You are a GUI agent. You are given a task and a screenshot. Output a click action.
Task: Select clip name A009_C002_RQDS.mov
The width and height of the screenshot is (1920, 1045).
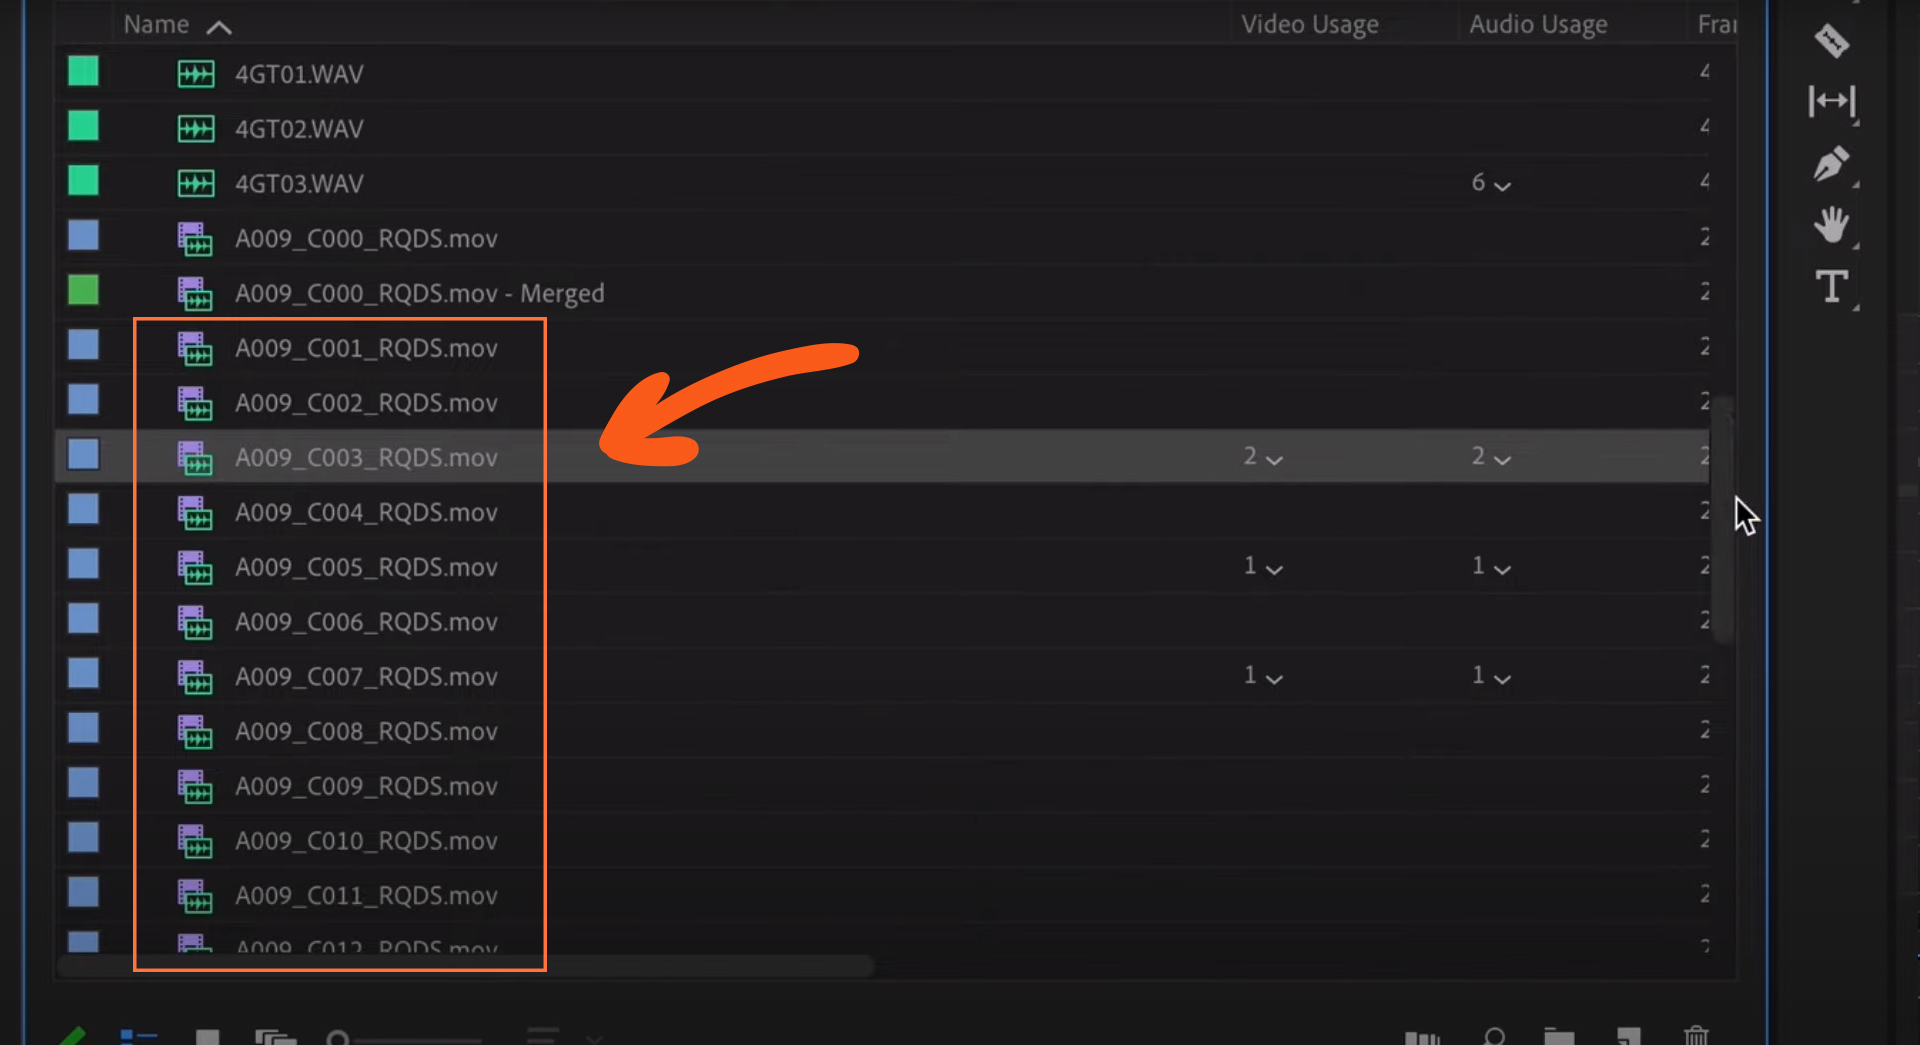pos(366,403)
